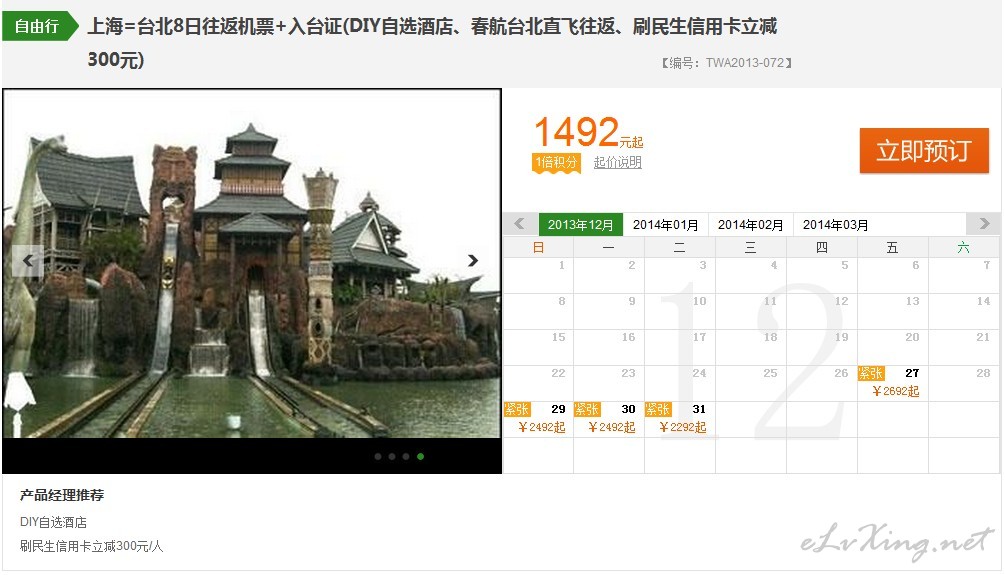This screenshot has height=575, width=1005.
Task: Click the product code TWA2013-072
Action: 745,63
